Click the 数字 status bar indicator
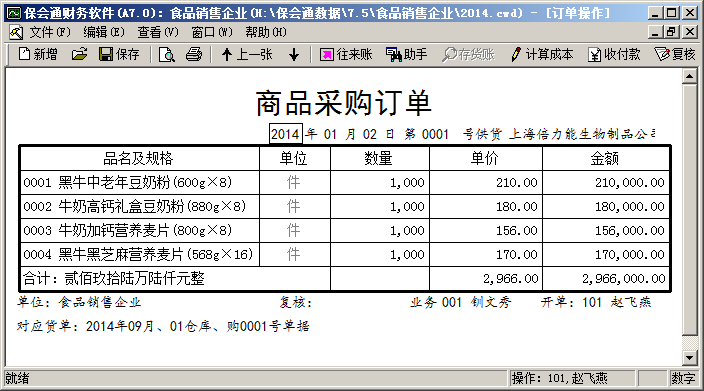Screen dimensions: 704x391 pos(683,378)
